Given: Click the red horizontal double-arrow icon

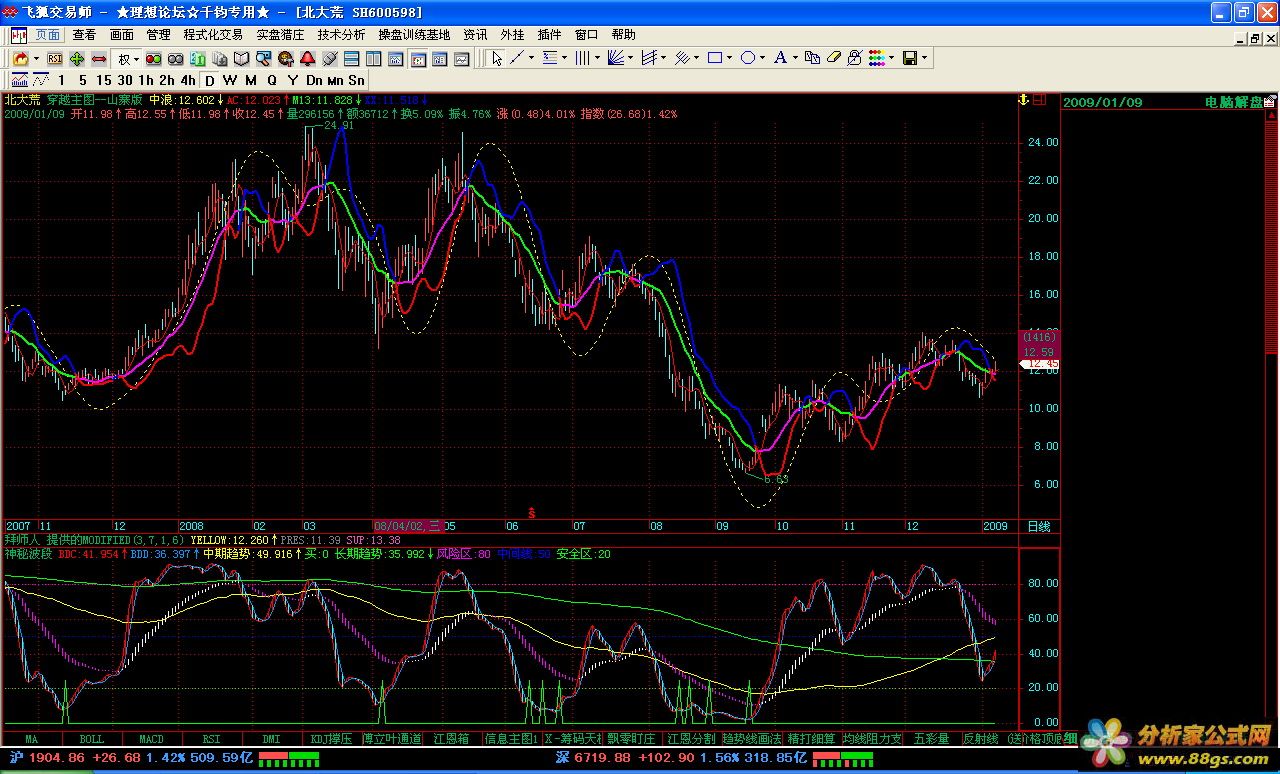Looking at the screenshot, I should [x=99, y=59].
